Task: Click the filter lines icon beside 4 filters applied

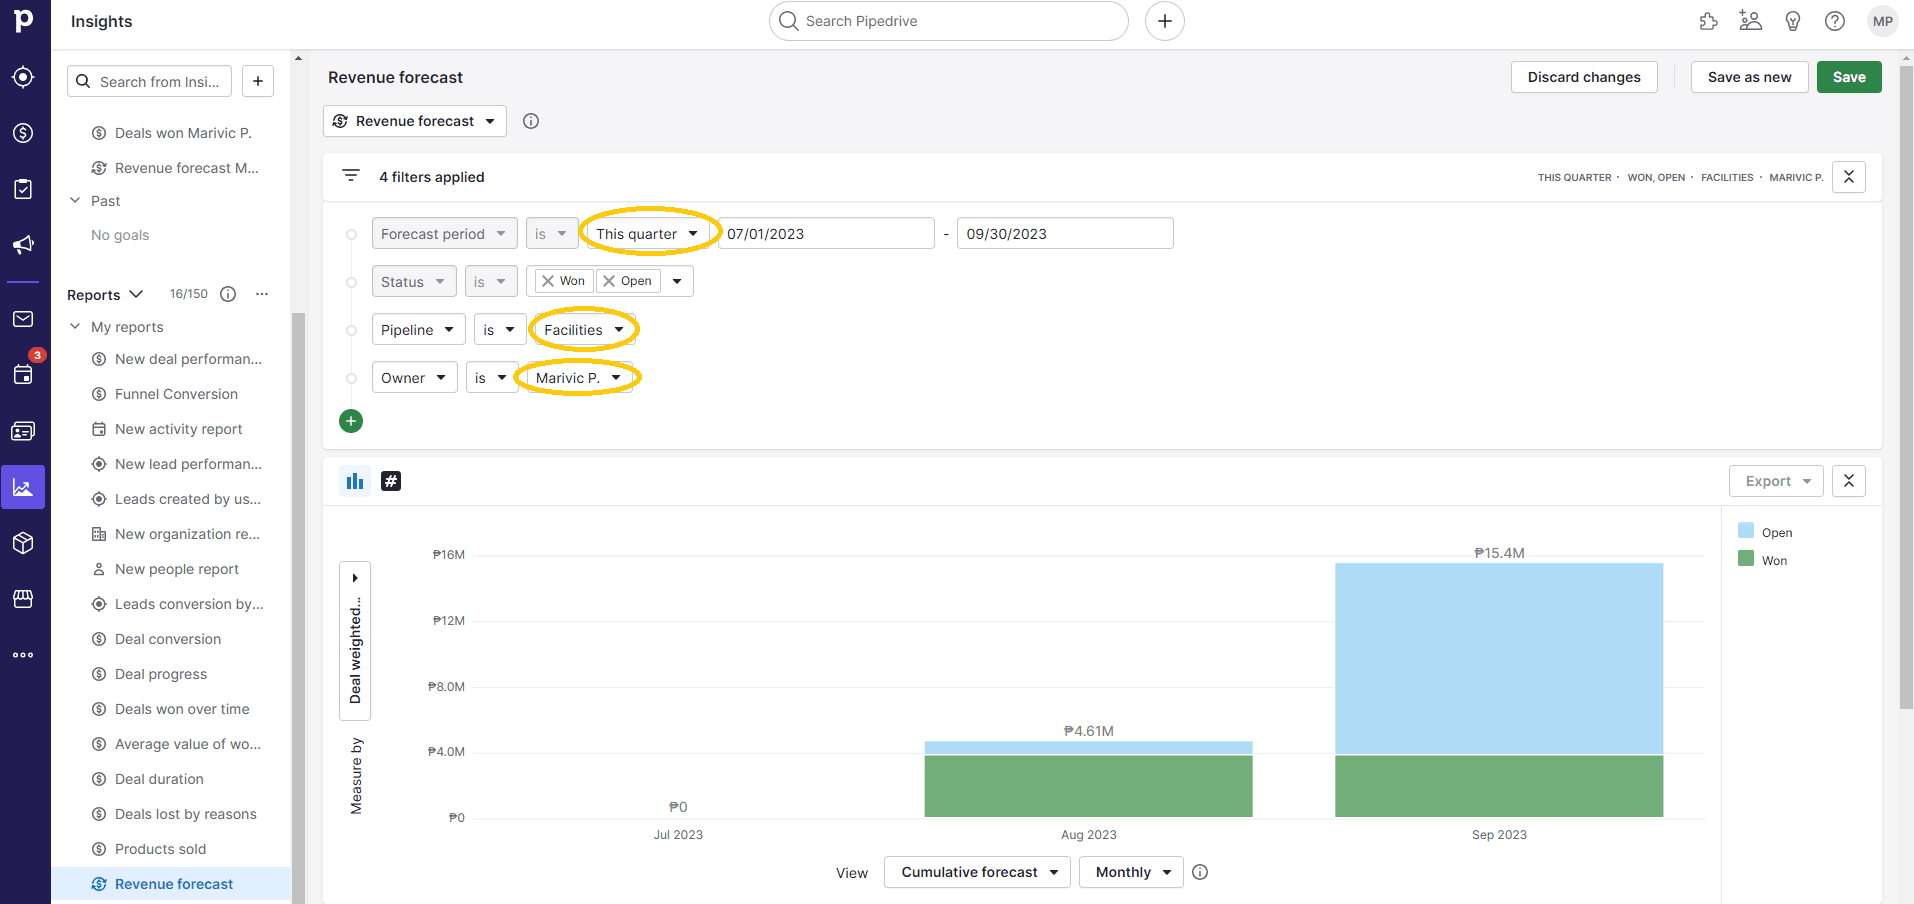Action: tap(351, 176)
